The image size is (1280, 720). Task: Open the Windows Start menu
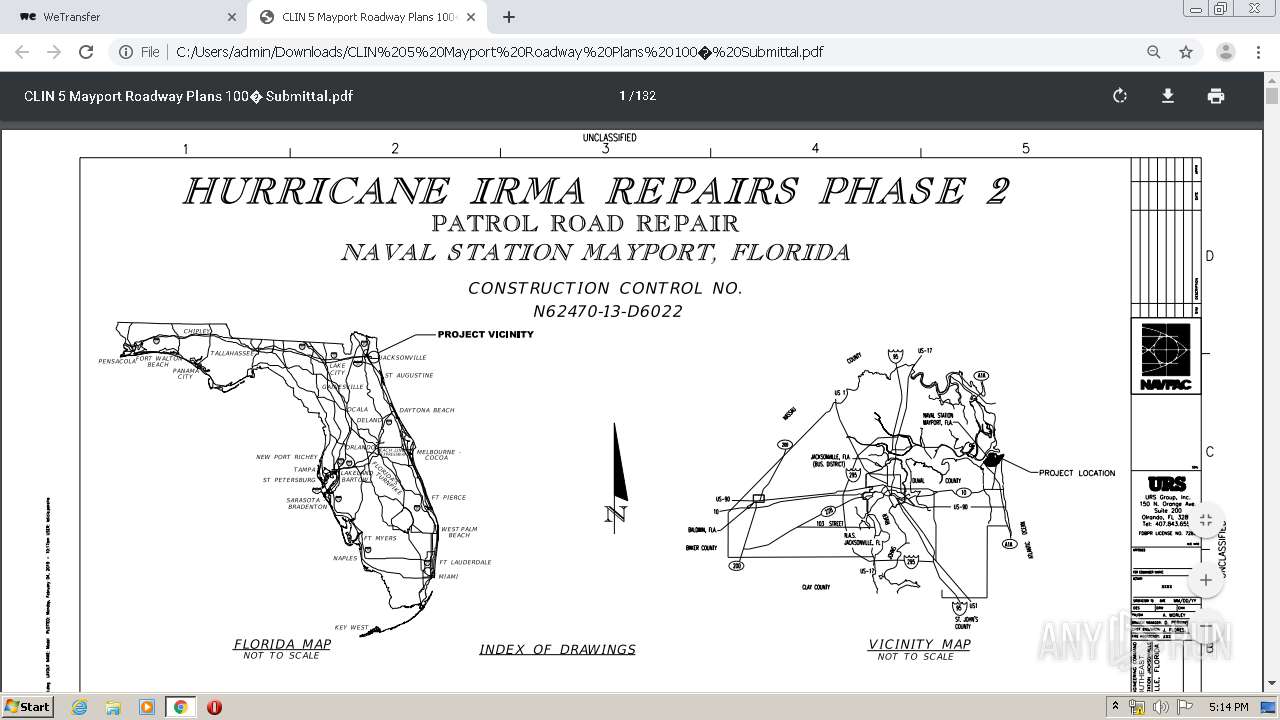tap(28, 706)
